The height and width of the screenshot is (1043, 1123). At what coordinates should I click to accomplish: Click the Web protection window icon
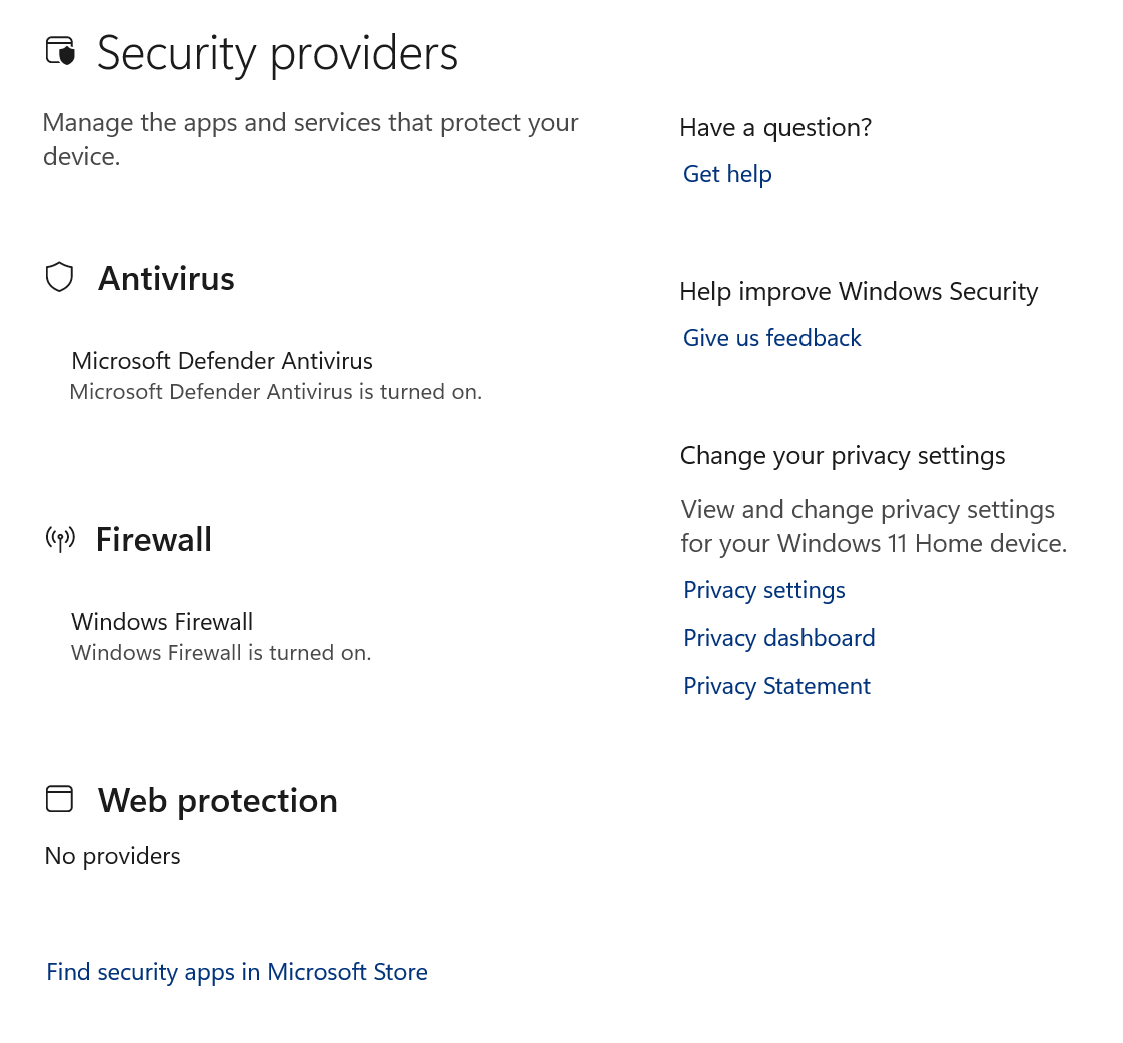coord(60,798)
